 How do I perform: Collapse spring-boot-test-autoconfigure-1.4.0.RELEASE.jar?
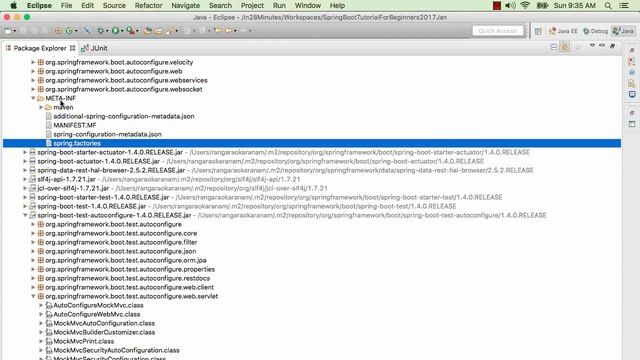[25, 215]
